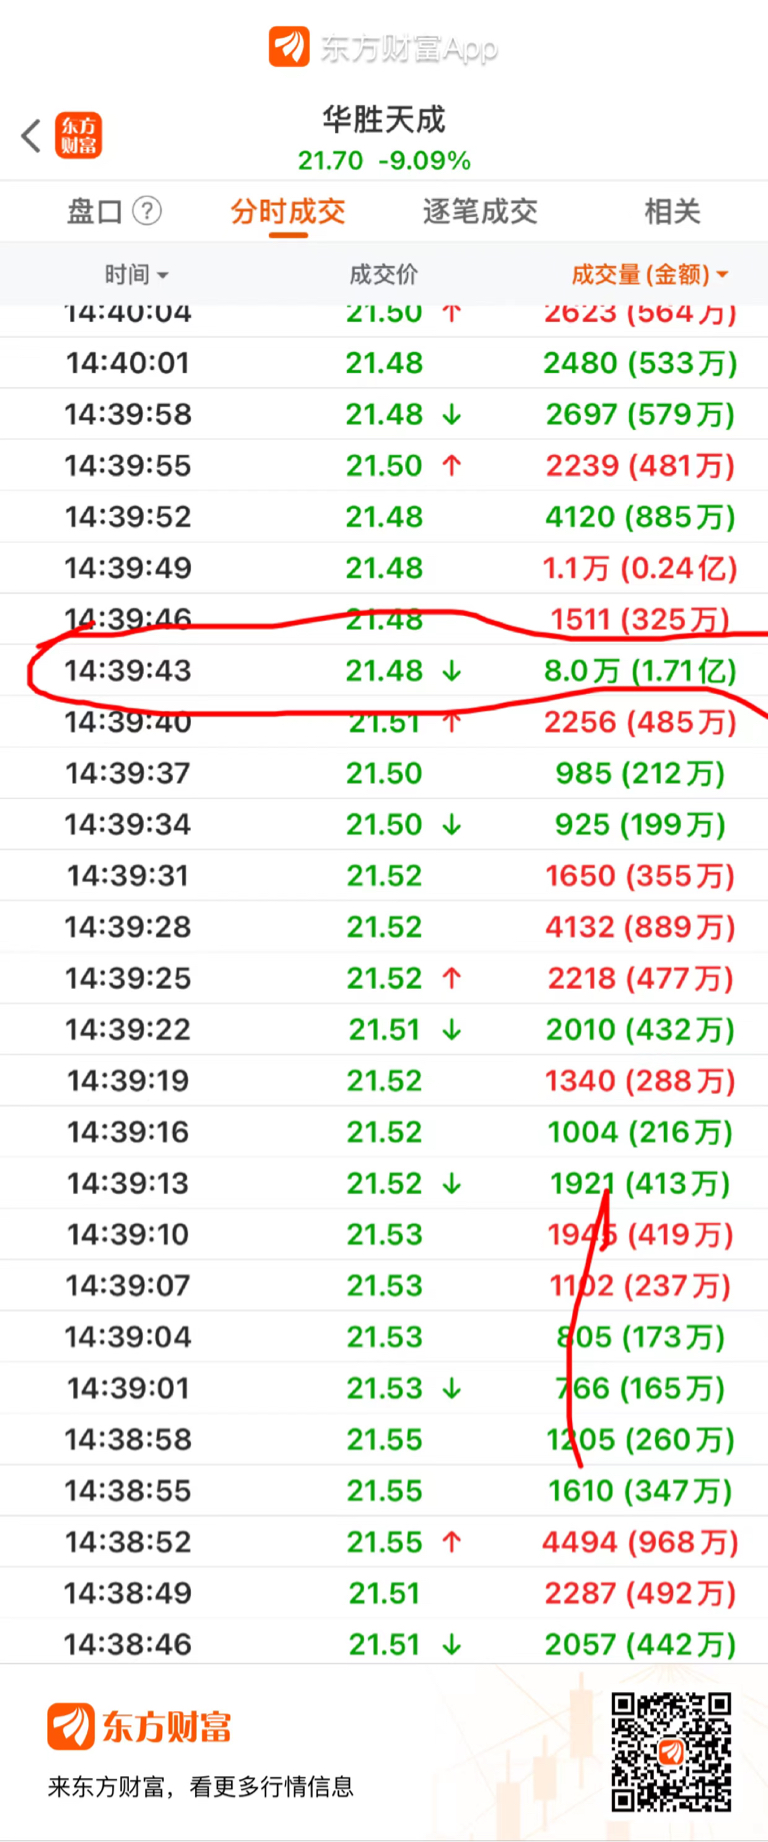Viewport: 768px width, 1842px height.
Task: Tap the back arrow chevron
Action: tap(31, 135)
